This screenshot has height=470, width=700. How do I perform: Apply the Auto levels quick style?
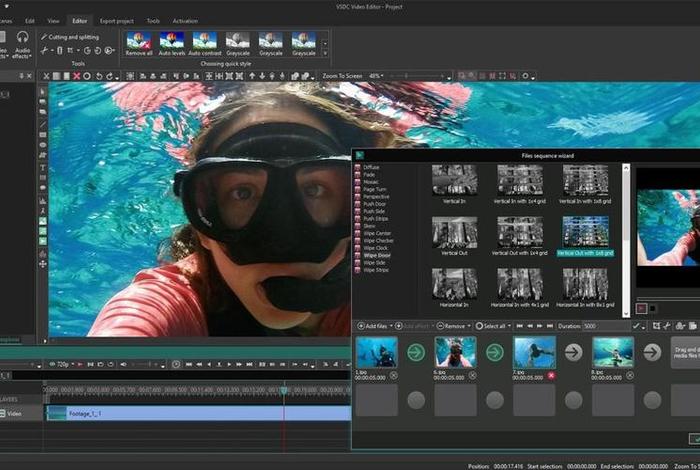tap(172, 44)
